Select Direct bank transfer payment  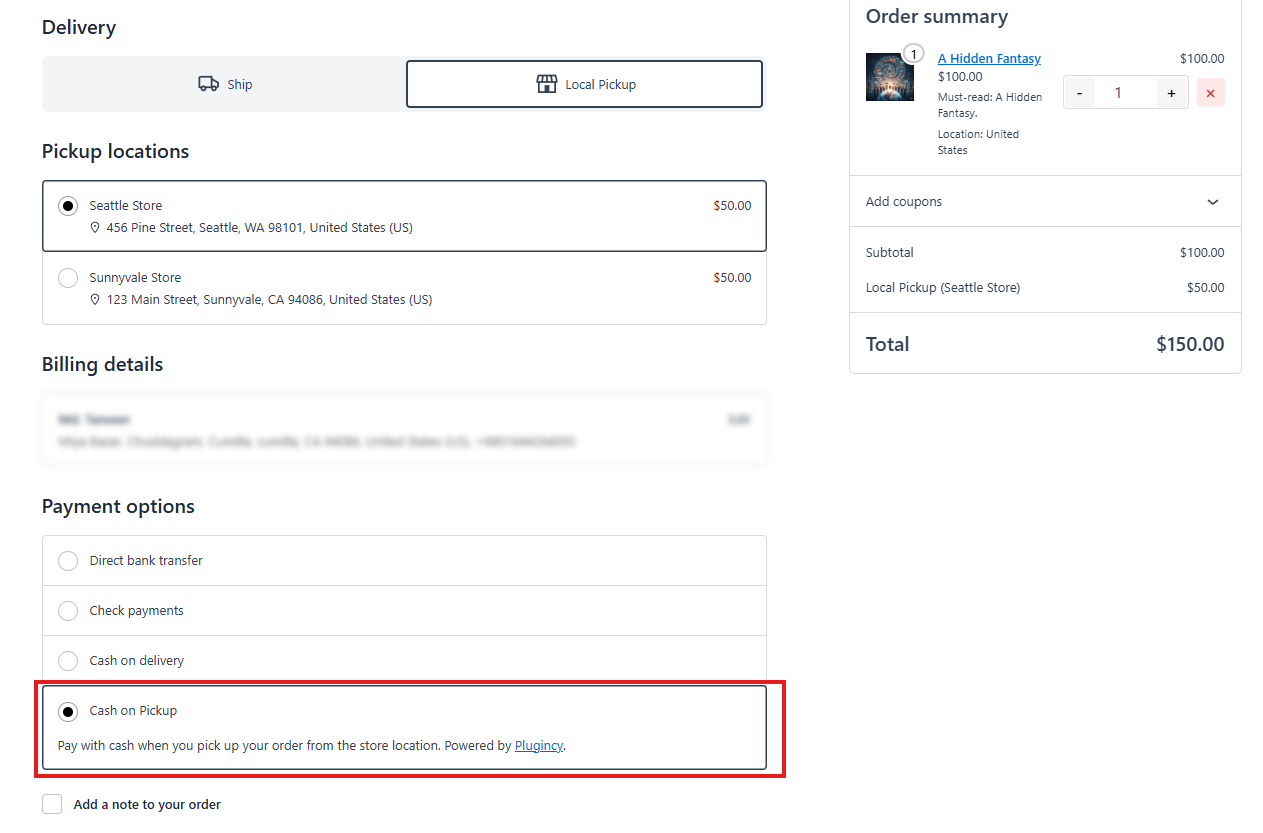68,561
